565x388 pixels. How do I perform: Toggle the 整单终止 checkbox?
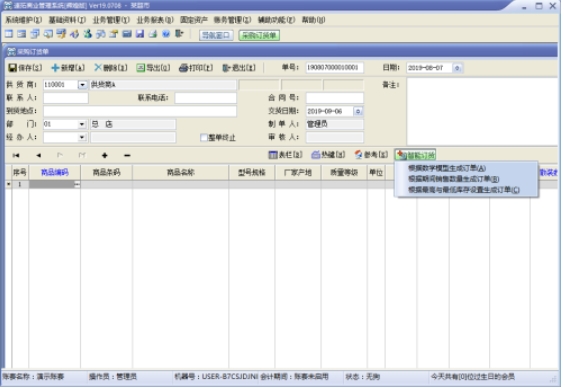(x=204, y=138)
